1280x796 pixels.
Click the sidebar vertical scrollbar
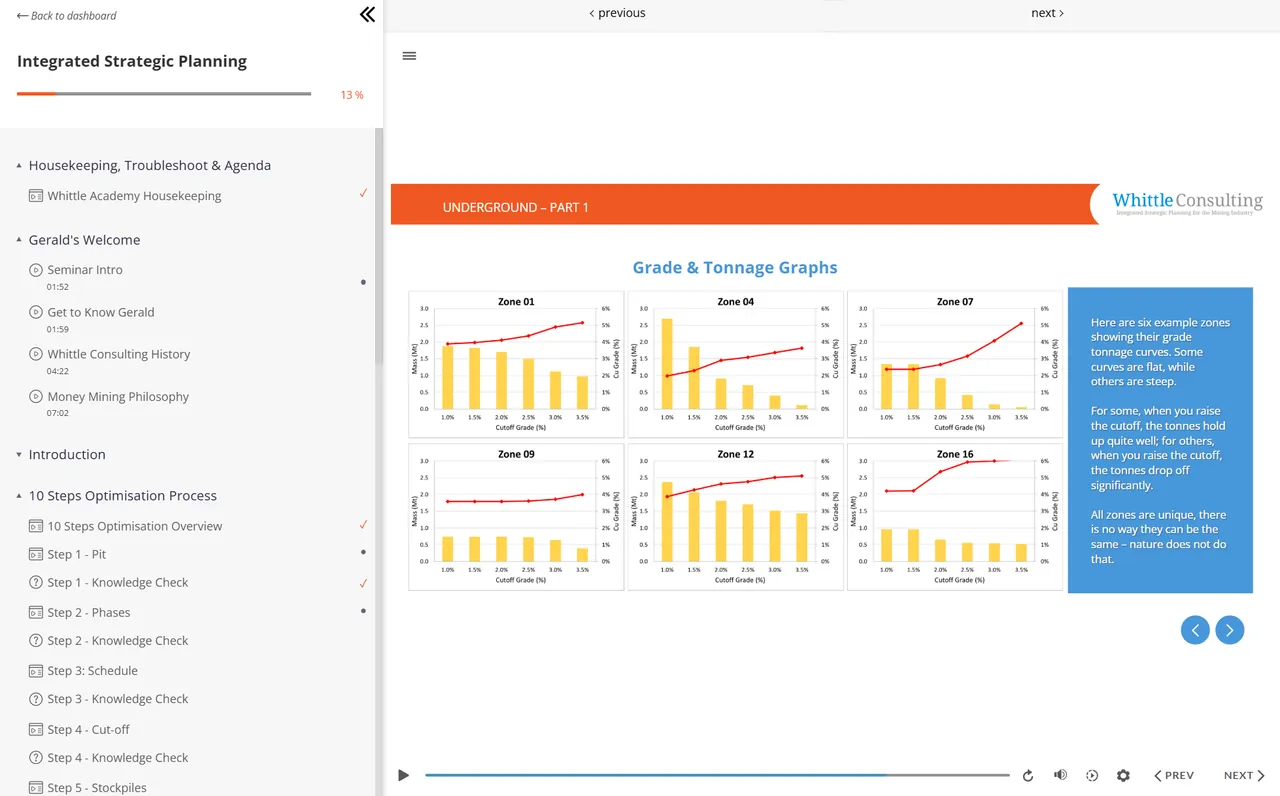[378, 245]
